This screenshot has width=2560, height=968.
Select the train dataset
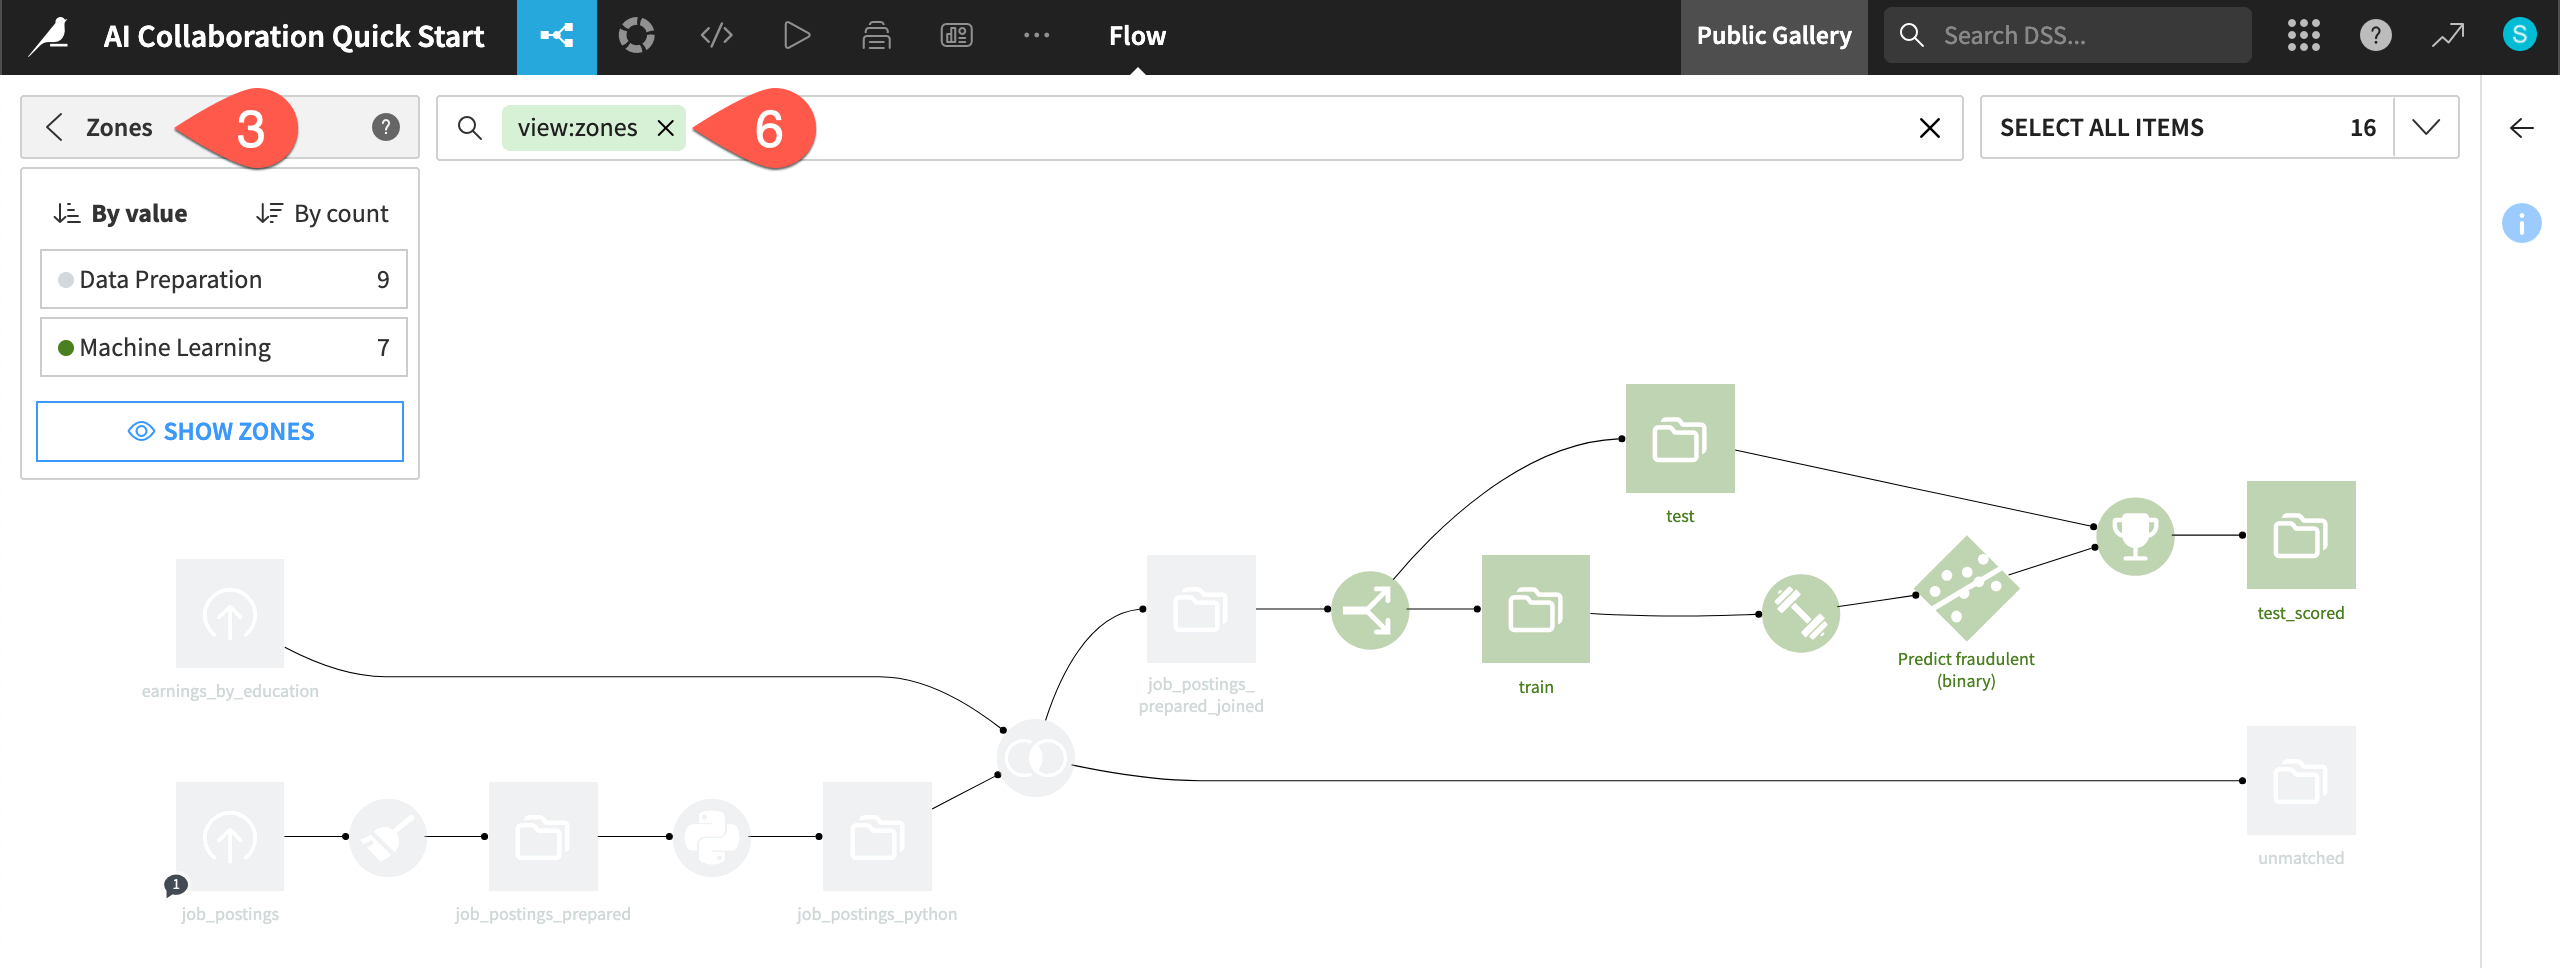[1536, 609]
